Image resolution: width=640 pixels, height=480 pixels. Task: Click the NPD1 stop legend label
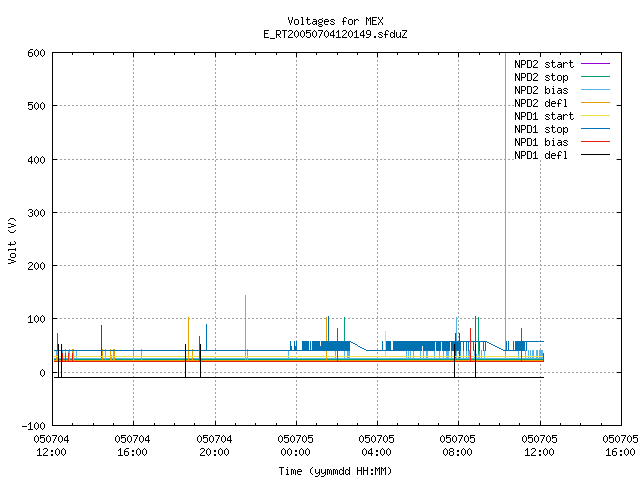pyautogui.click(x=541, y=129)
